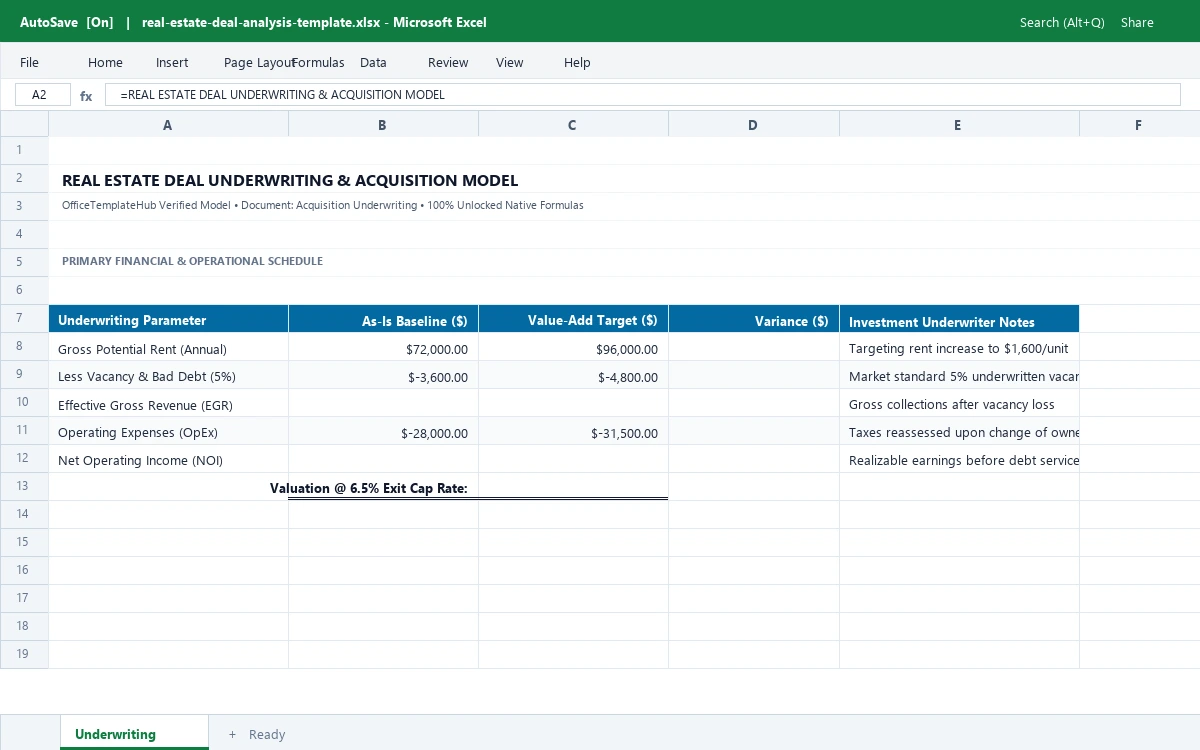Screen dimensions: 1200x750
Task: Select the Value-Add Target ($) header cell
Action: [573, 319]
